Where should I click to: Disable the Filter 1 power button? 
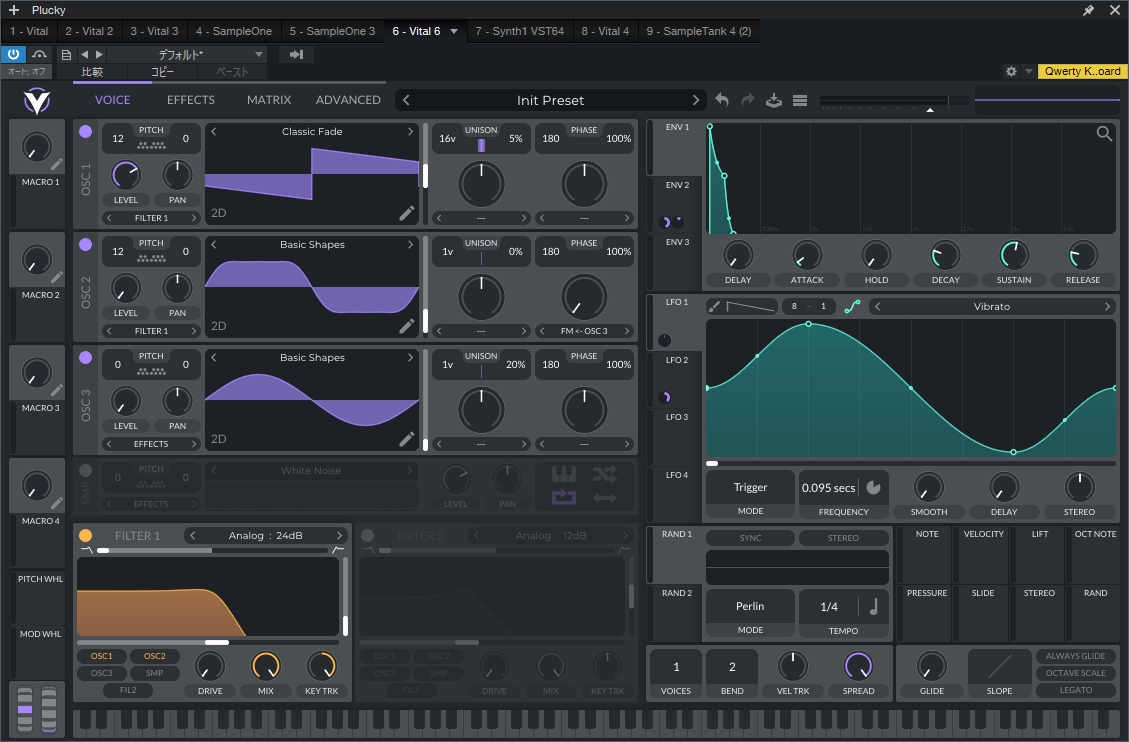tap(85, 535)
